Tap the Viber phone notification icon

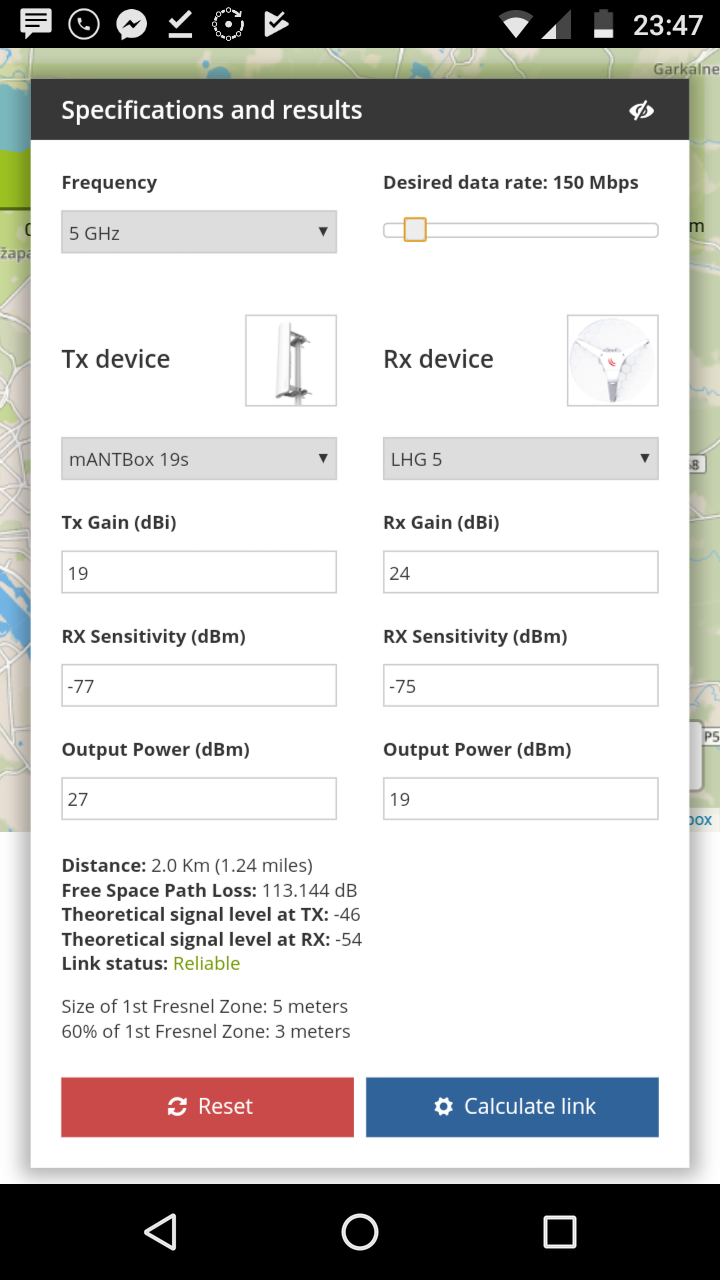pos(84,23)
